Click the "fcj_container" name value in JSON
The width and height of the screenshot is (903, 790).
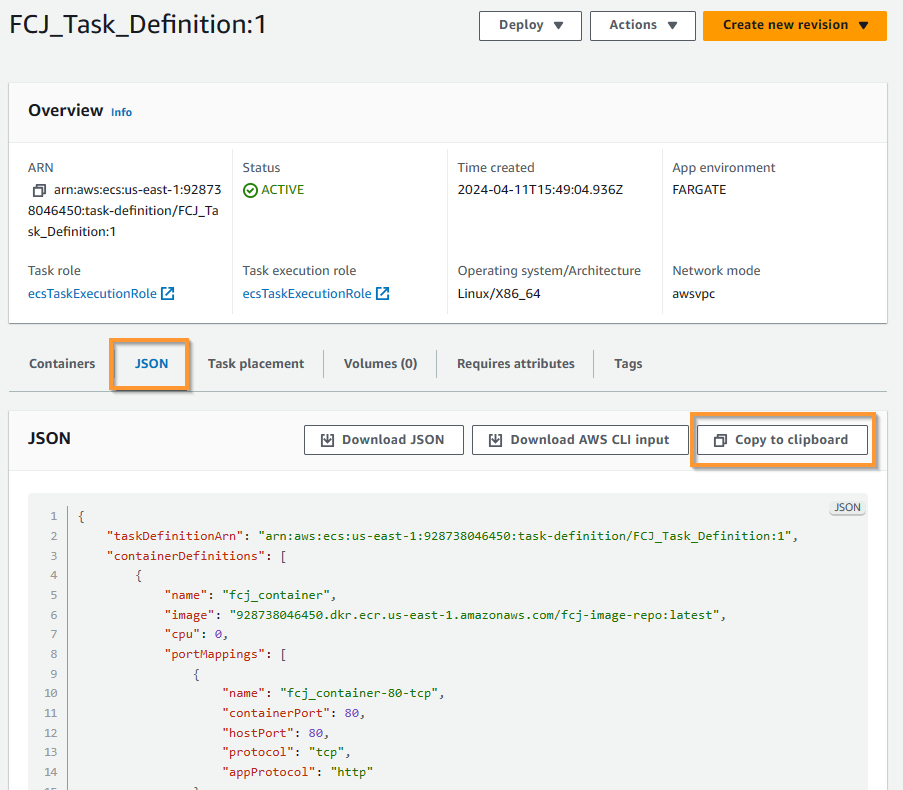click(x=276, y=595)
